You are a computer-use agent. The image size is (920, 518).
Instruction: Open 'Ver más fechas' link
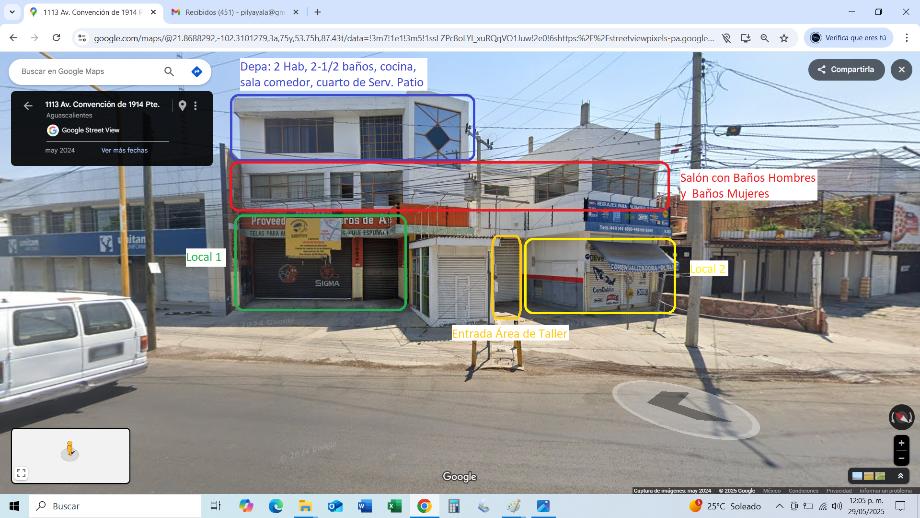[124, 151]
